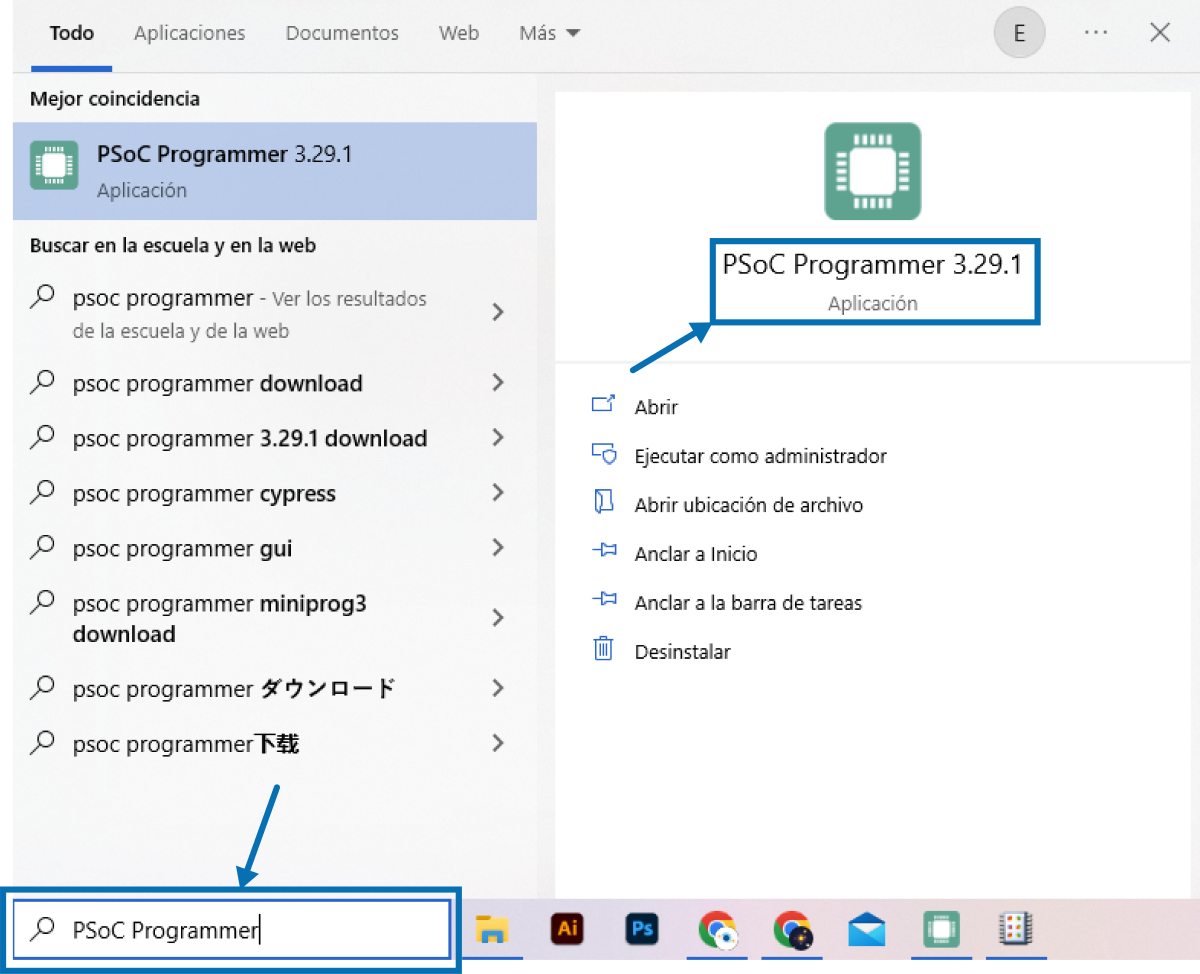Select Anclar a Inicio

pos(696,553)
